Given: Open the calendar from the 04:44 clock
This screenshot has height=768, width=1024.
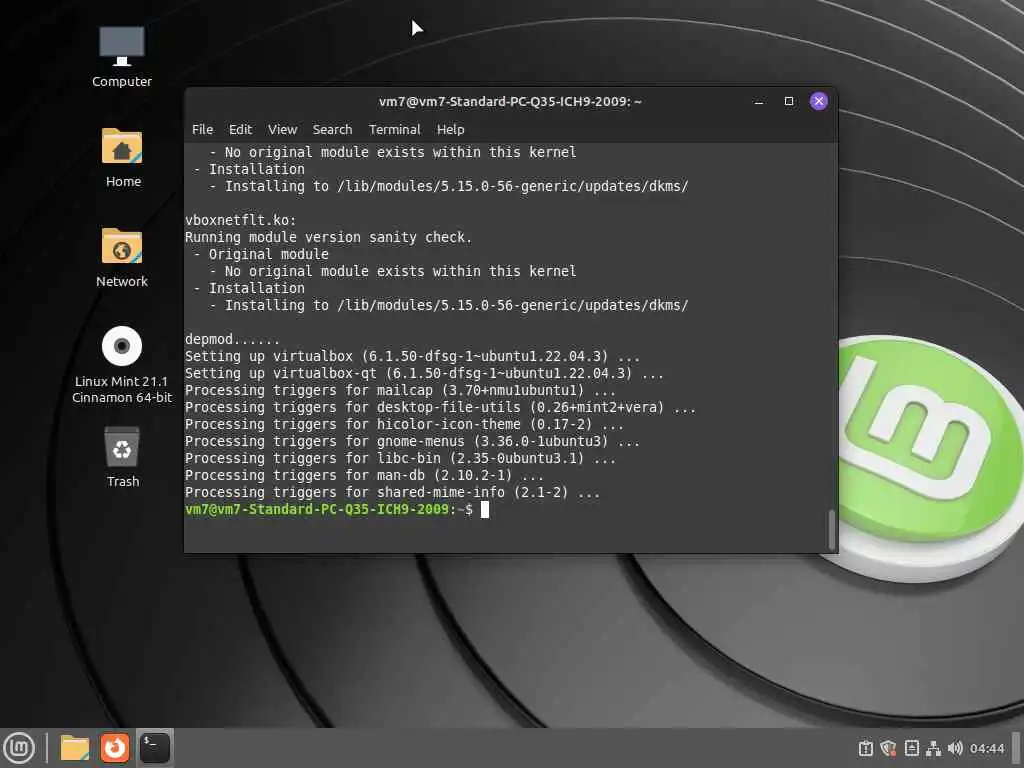Looking at the screenshot, I should [x=987, y=748].
